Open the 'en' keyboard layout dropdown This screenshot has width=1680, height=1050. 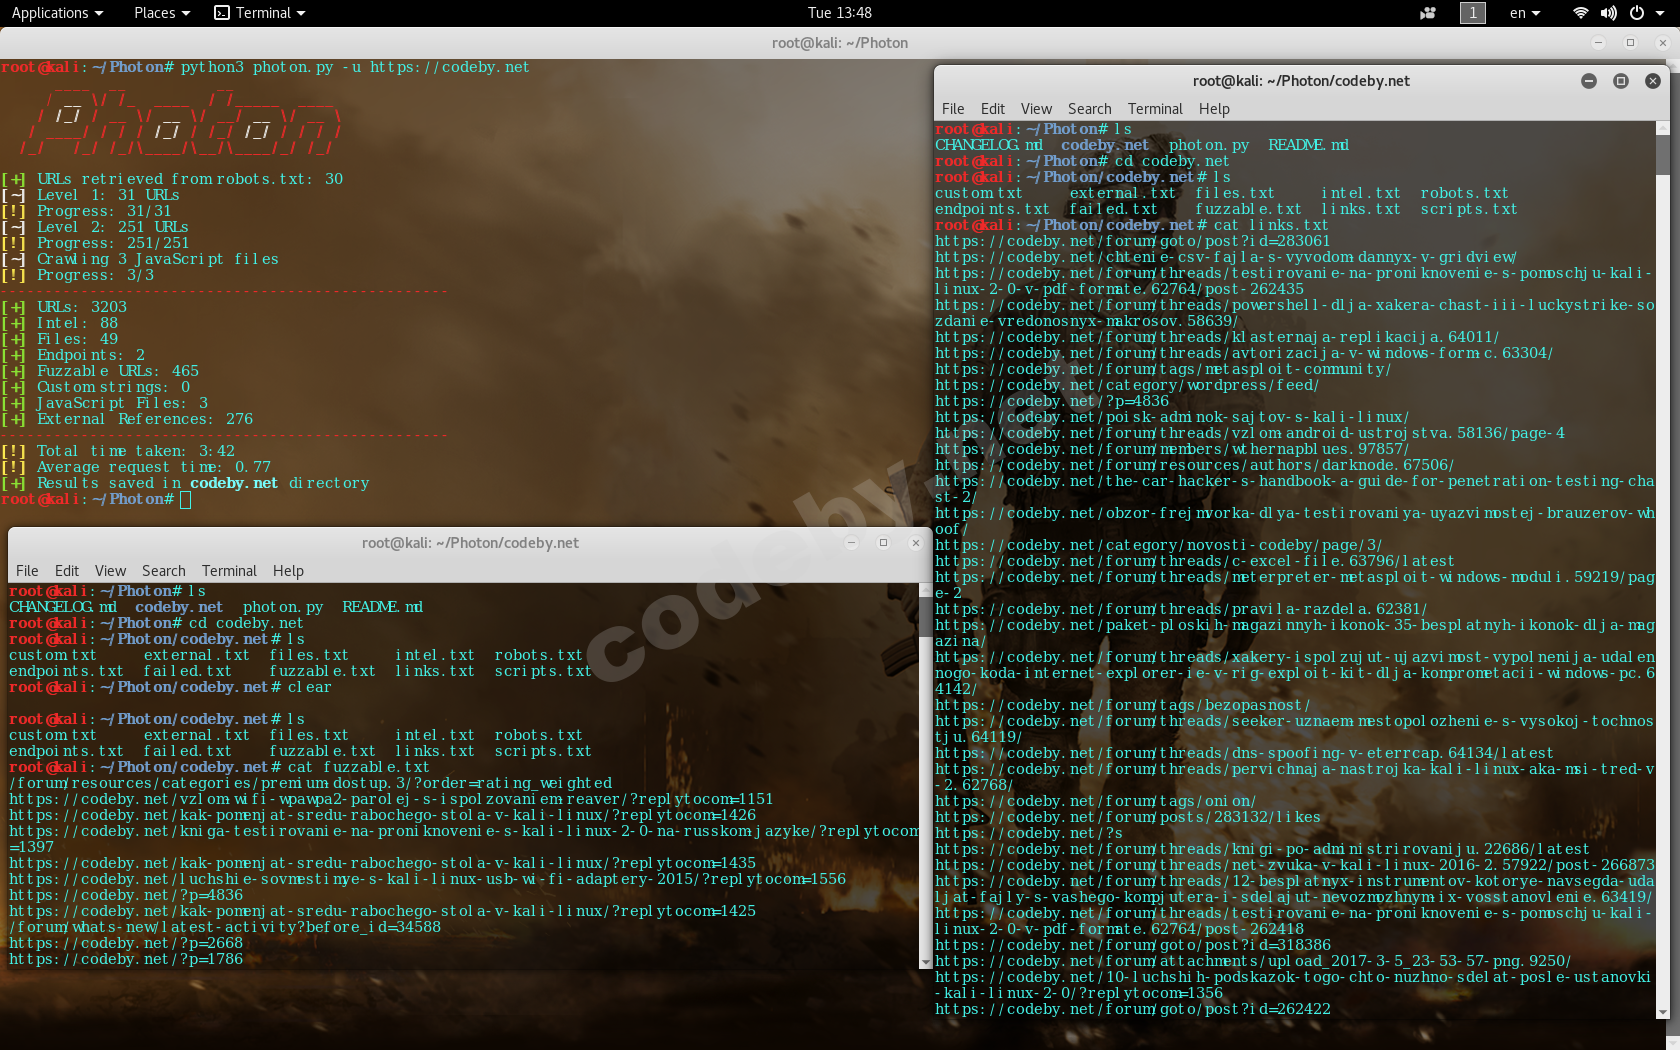[x=1524, y=13]
